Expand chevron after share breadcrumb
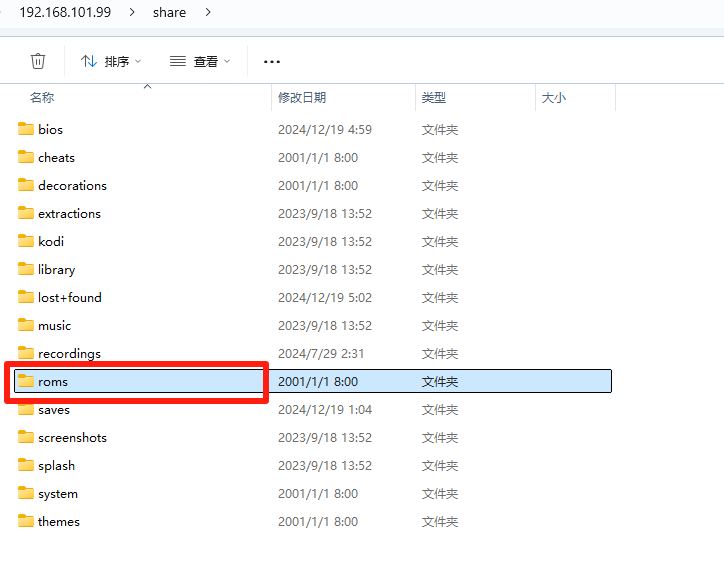 208,12
